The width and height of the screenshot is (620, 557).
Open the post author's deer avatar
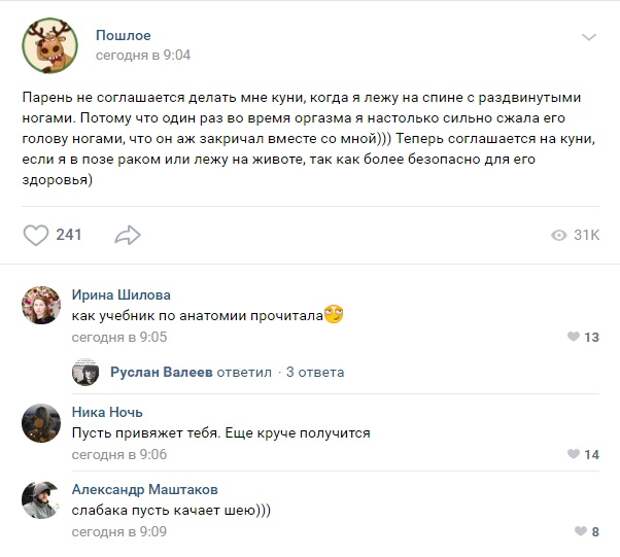(48, 45)
